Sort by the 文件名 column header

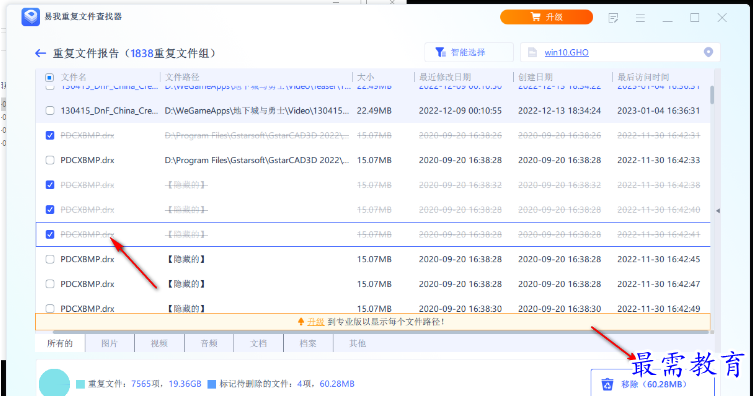point(73,77)
